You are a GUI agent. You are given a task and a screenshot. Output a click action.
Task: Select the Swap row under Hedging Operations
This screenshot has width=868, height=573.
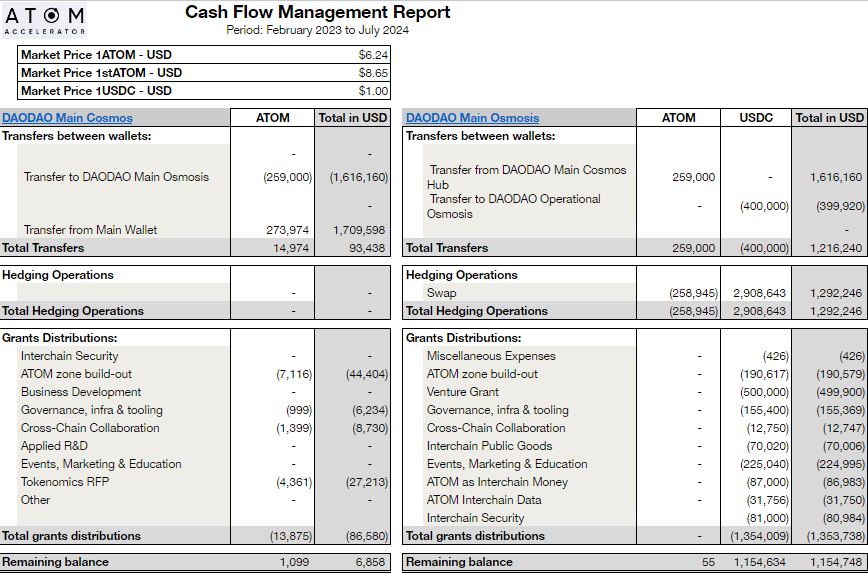(441, 293)
